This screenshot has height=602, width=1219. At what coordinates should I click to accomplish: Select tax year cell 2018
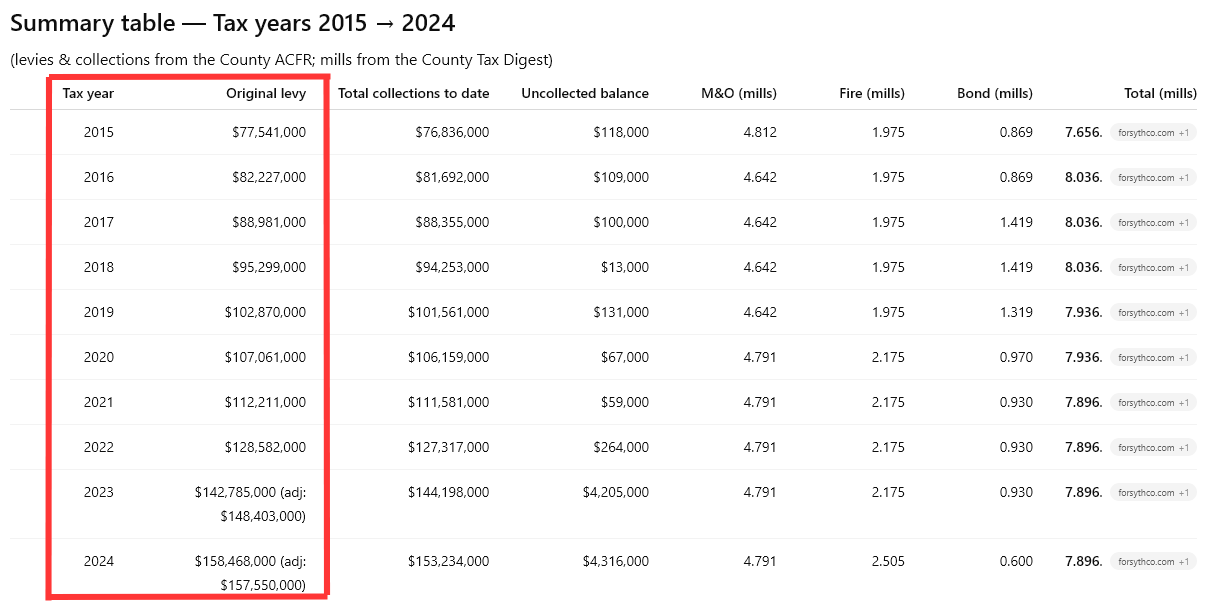99,267
